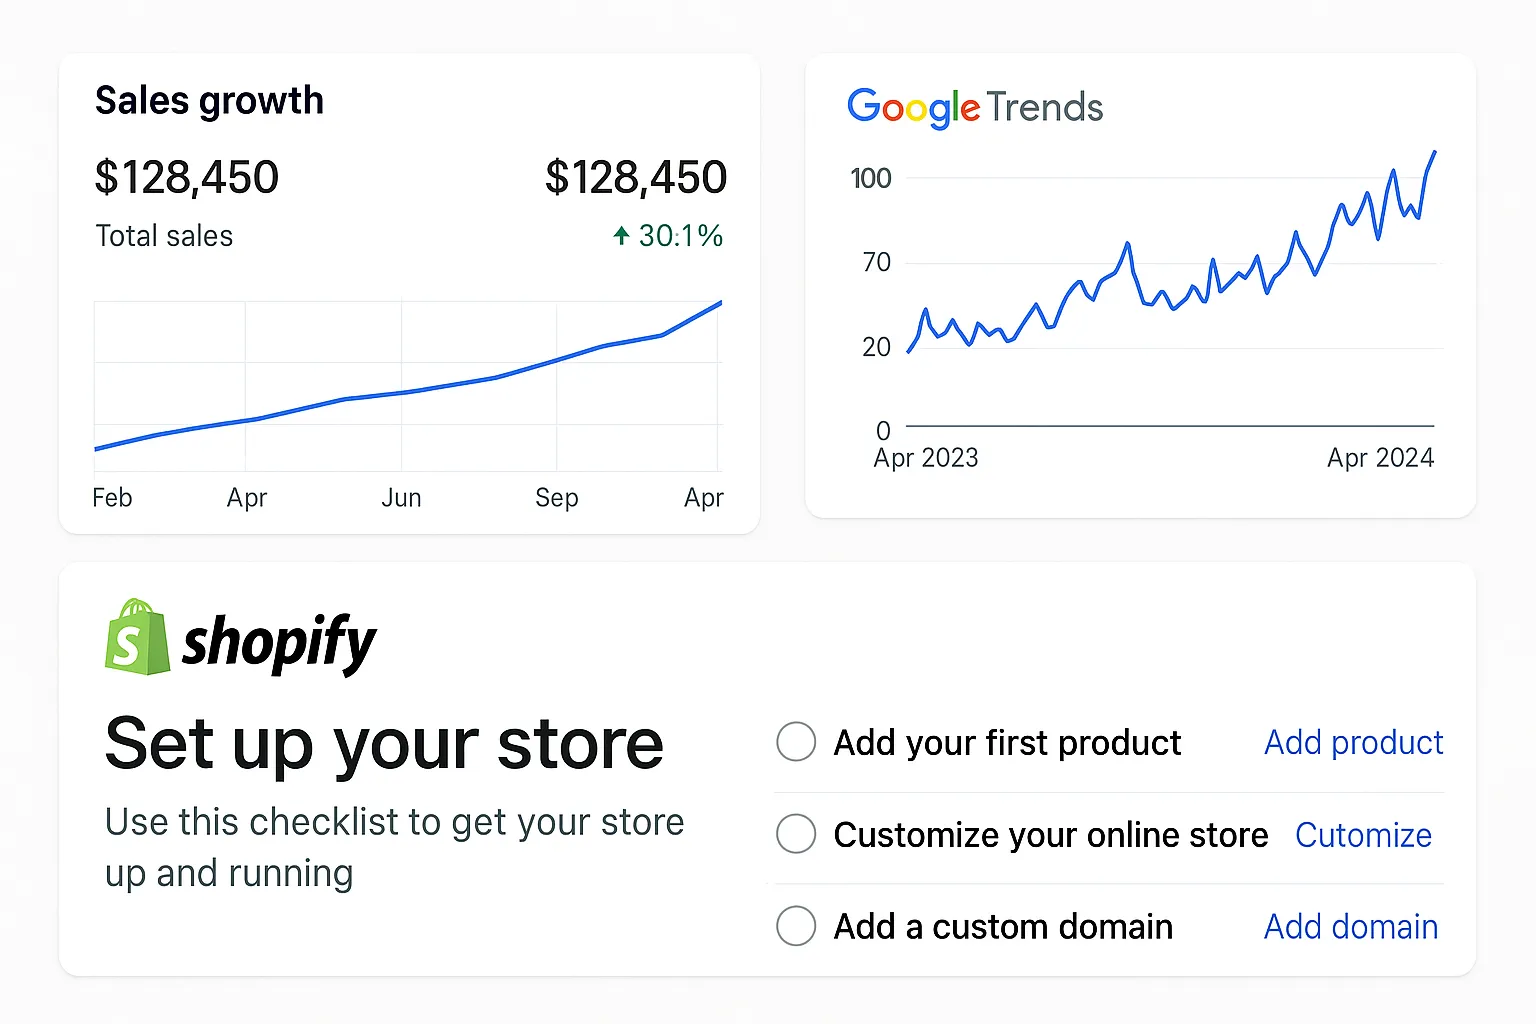Viewport: 1536px width, 1024px height.
Task: Click the Total sales label
Action: coord(164,236)
